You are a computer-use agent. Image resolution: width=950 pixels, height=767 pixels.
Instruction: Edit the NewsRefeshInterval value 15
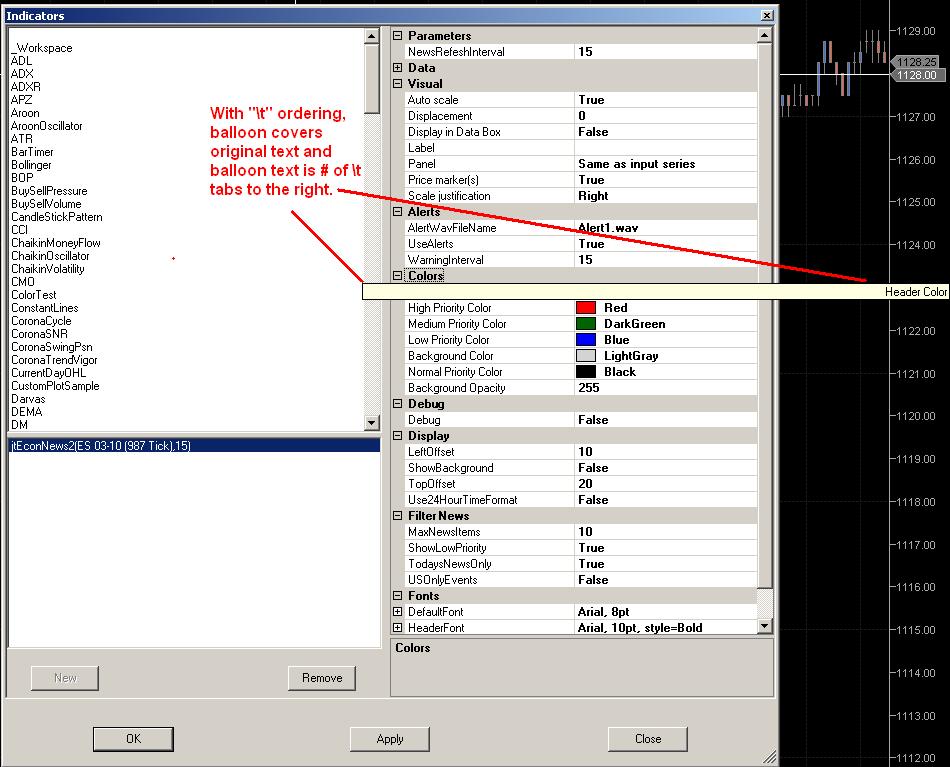tap(666, 51)
